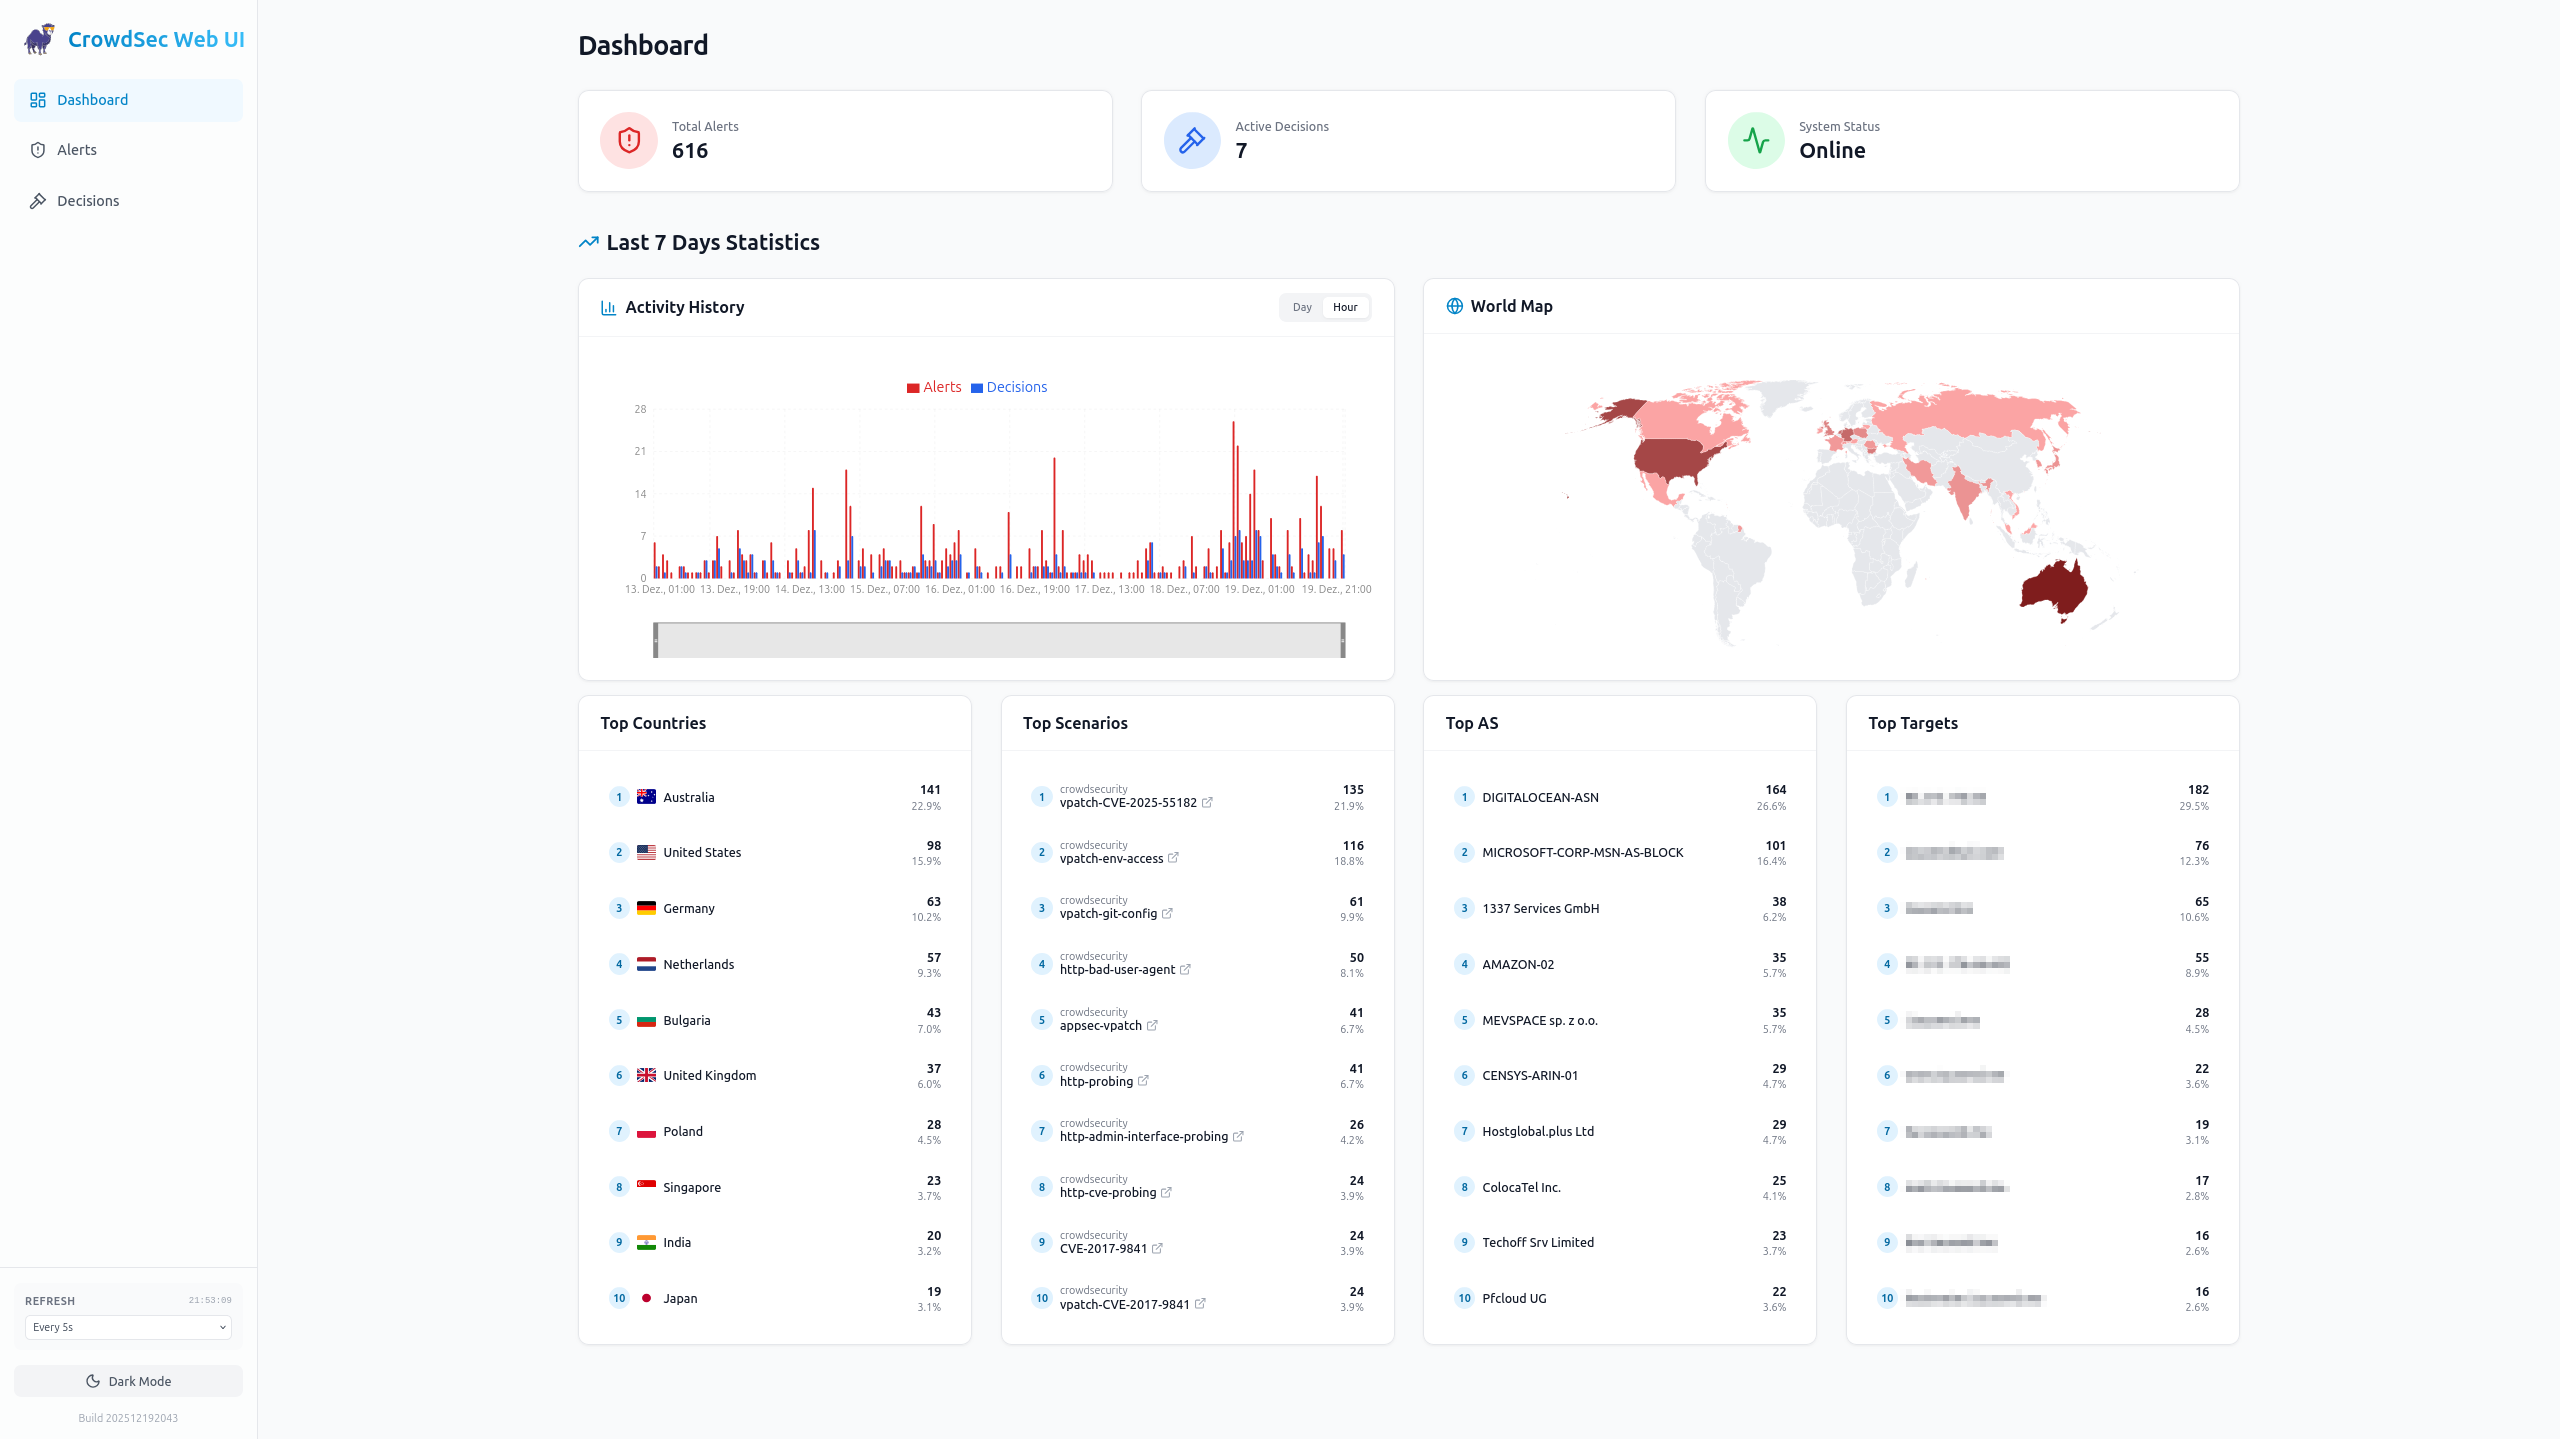The height and width of the screenshot is (1440, 2560).
Task: Click the CrowdSec camel logo
Action: coord(37,38)
